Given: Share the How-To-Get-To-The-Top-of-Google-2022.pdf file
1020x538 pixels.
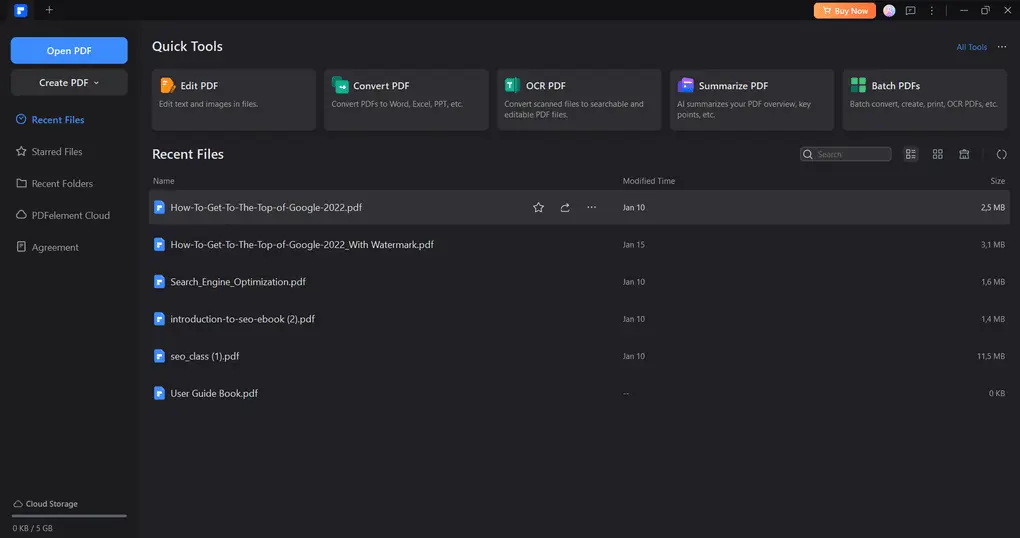Looking at the screenshot, I should [x=565, y=207].
